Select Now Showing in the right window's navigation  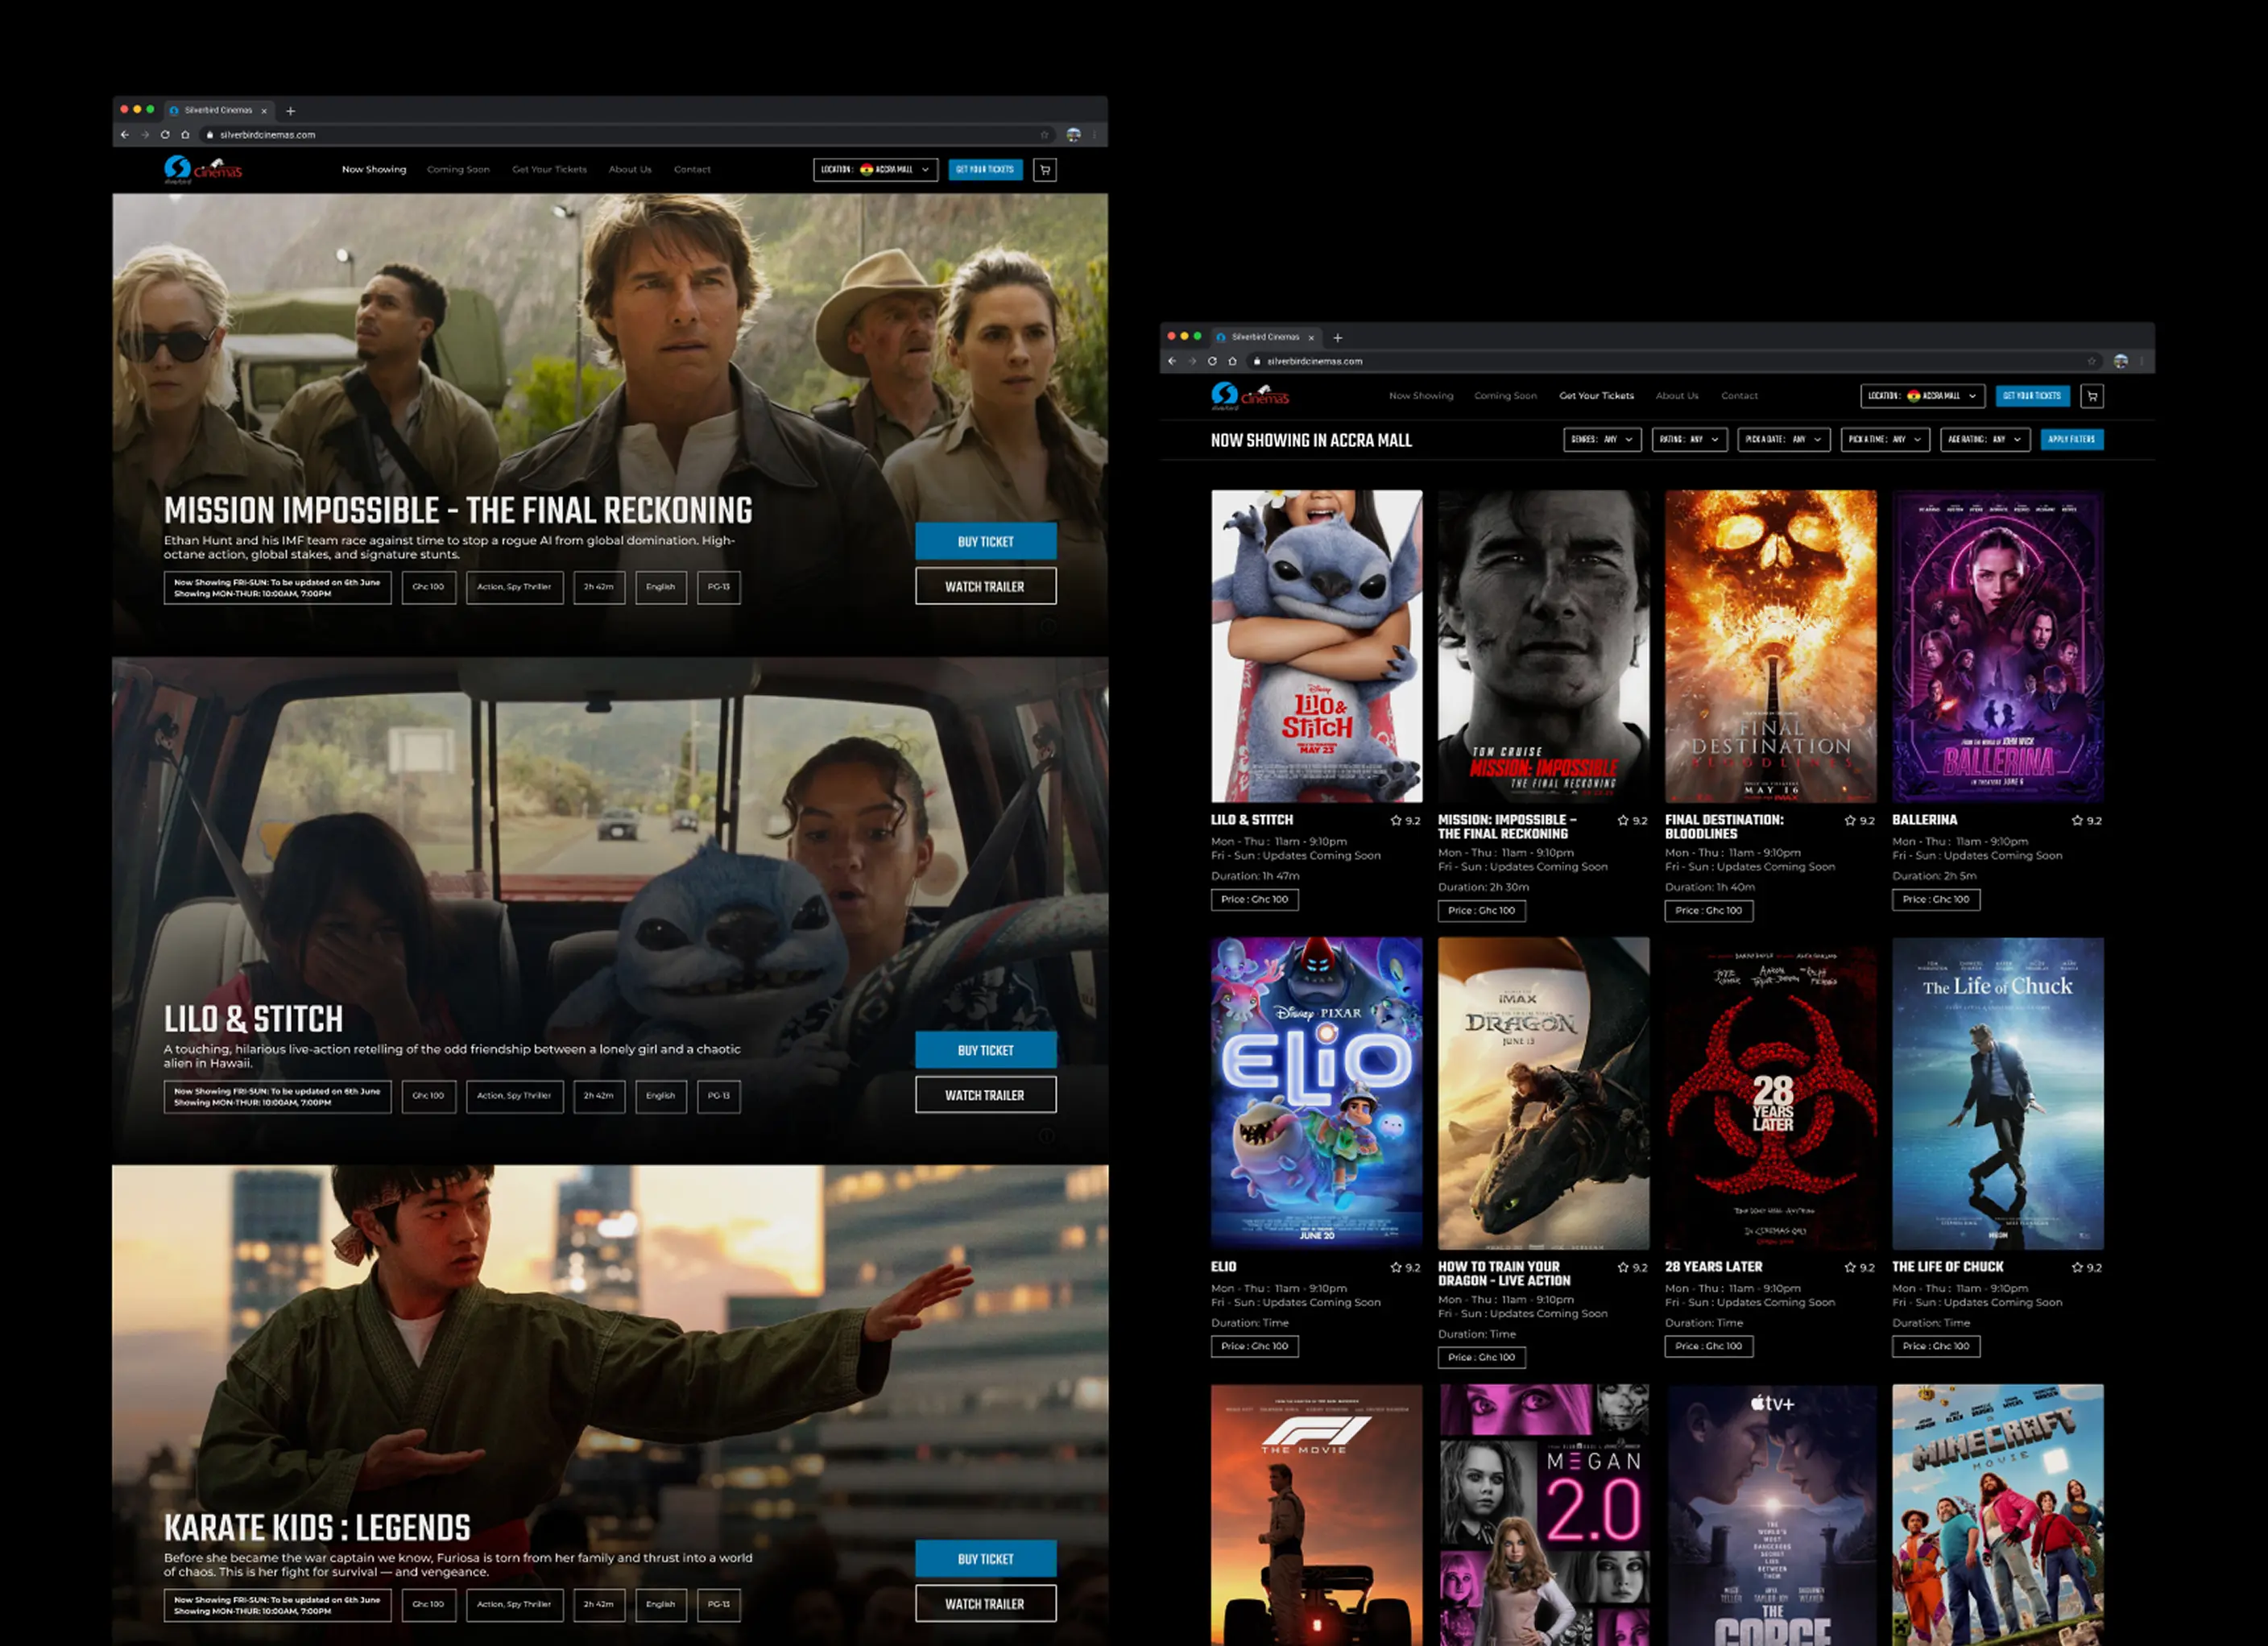1421,396
